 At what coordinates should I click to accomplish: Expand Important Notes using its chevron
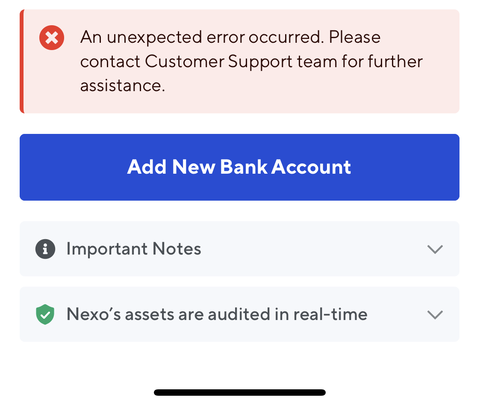(x=435, y=249)
